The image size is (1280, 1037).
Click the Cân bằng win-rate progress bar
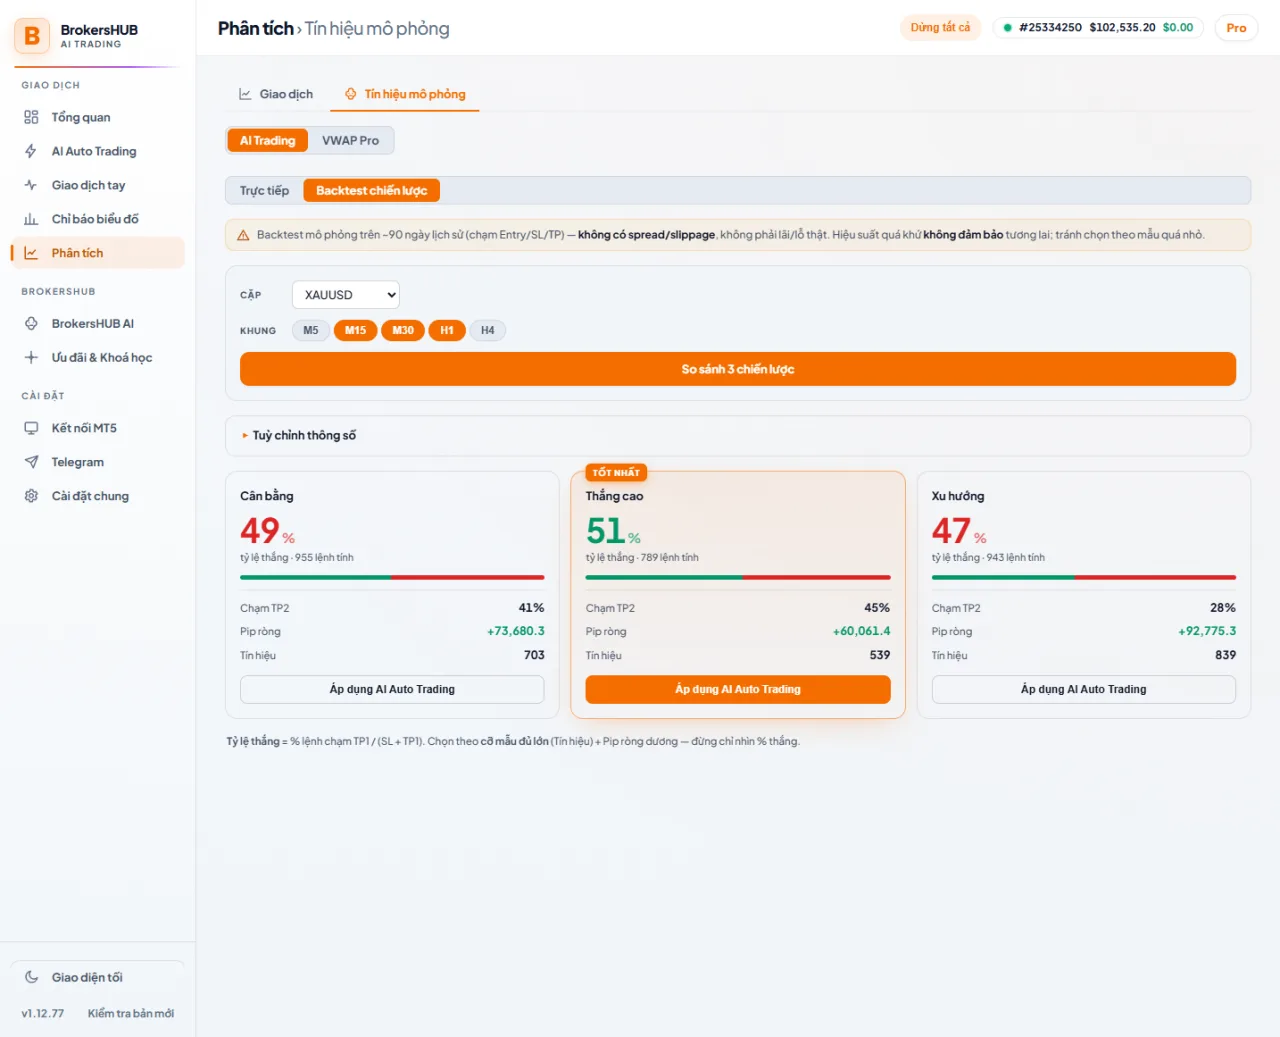392,577
